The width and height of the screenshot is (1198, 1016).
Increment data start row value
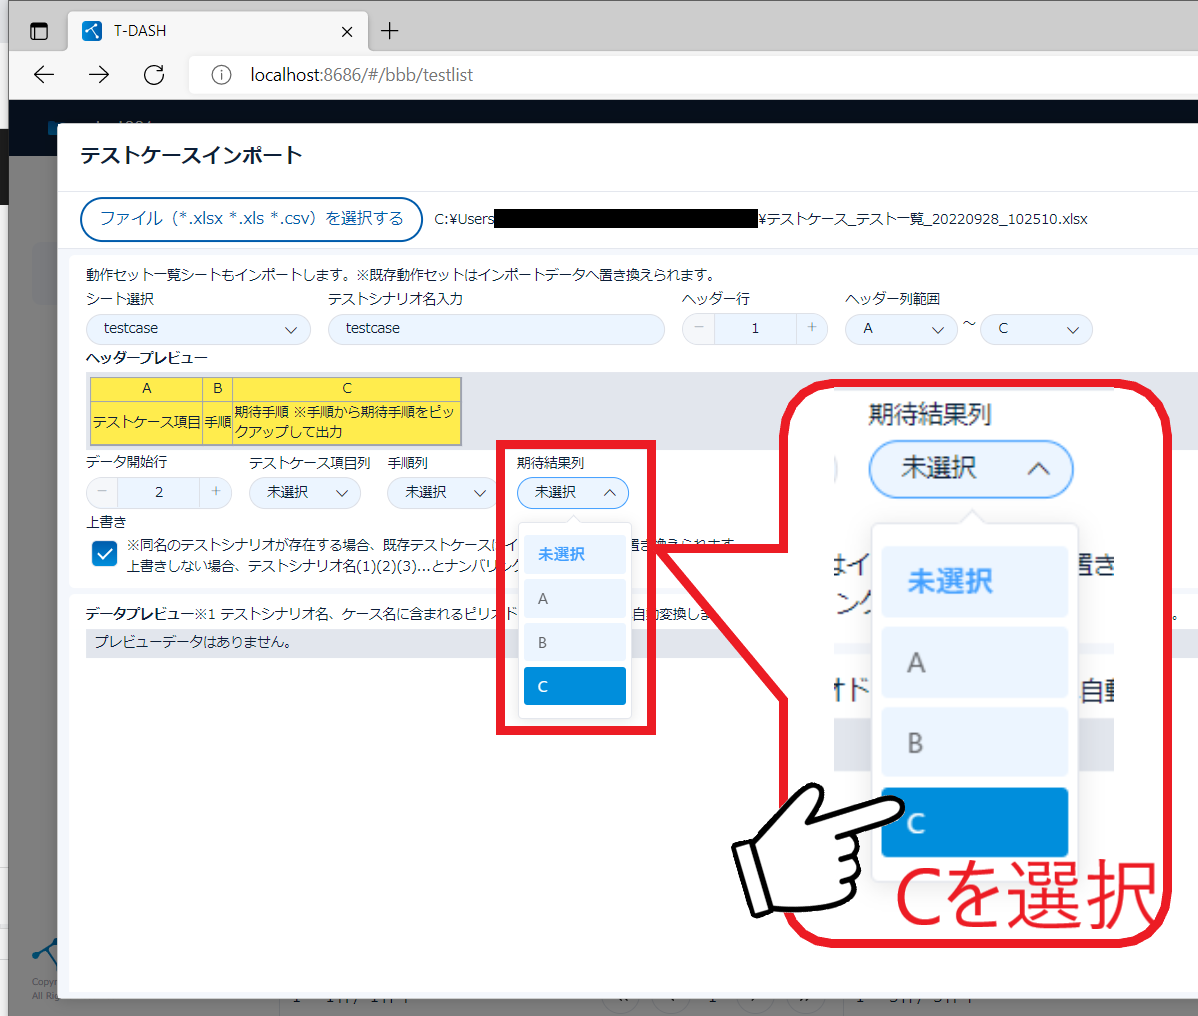click(215, 492)
